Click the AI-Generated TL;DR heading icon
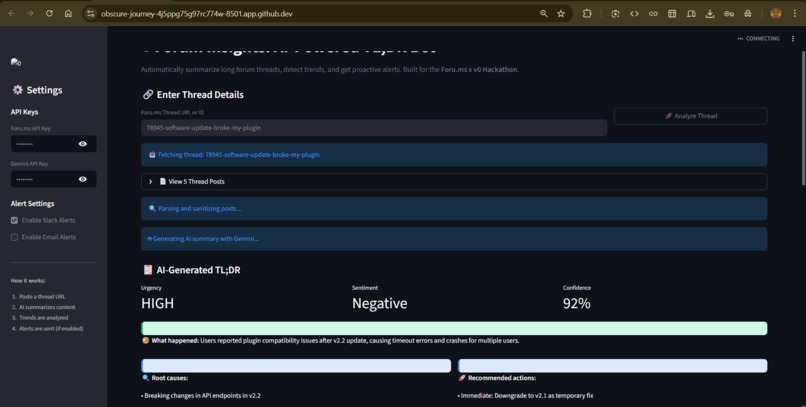This screenshot has height=407, width=806. coord(148,270)
